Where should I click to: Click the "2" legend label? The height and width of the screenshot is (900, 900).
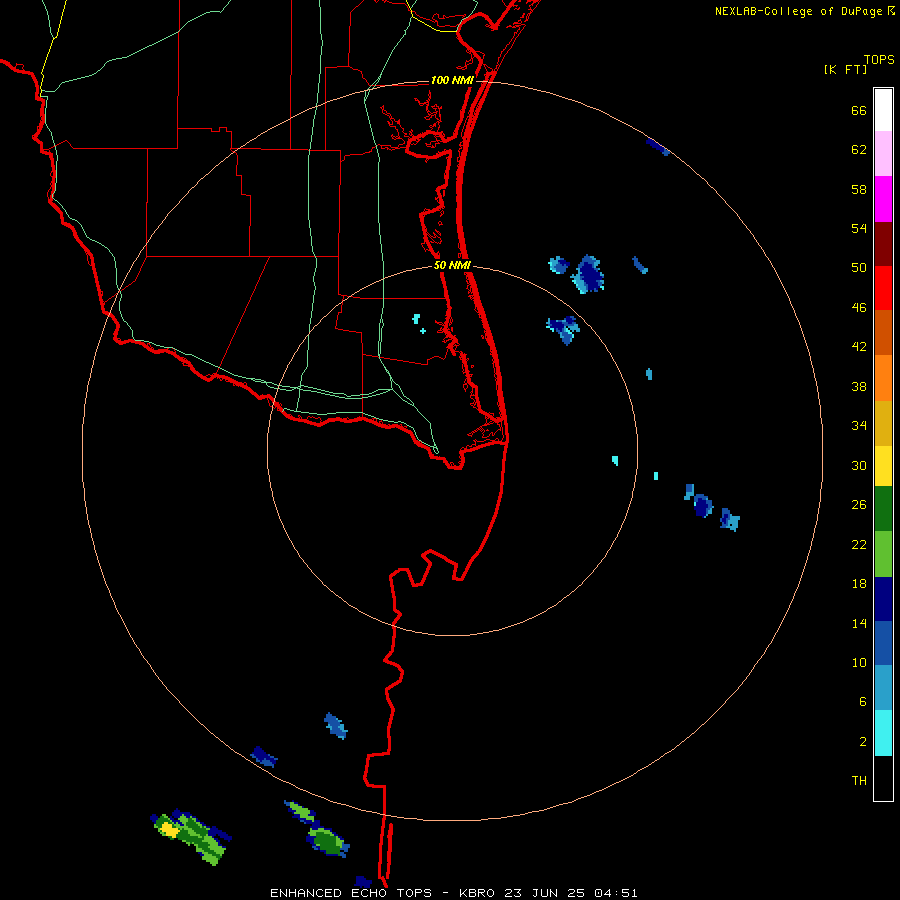click(863, 742)
